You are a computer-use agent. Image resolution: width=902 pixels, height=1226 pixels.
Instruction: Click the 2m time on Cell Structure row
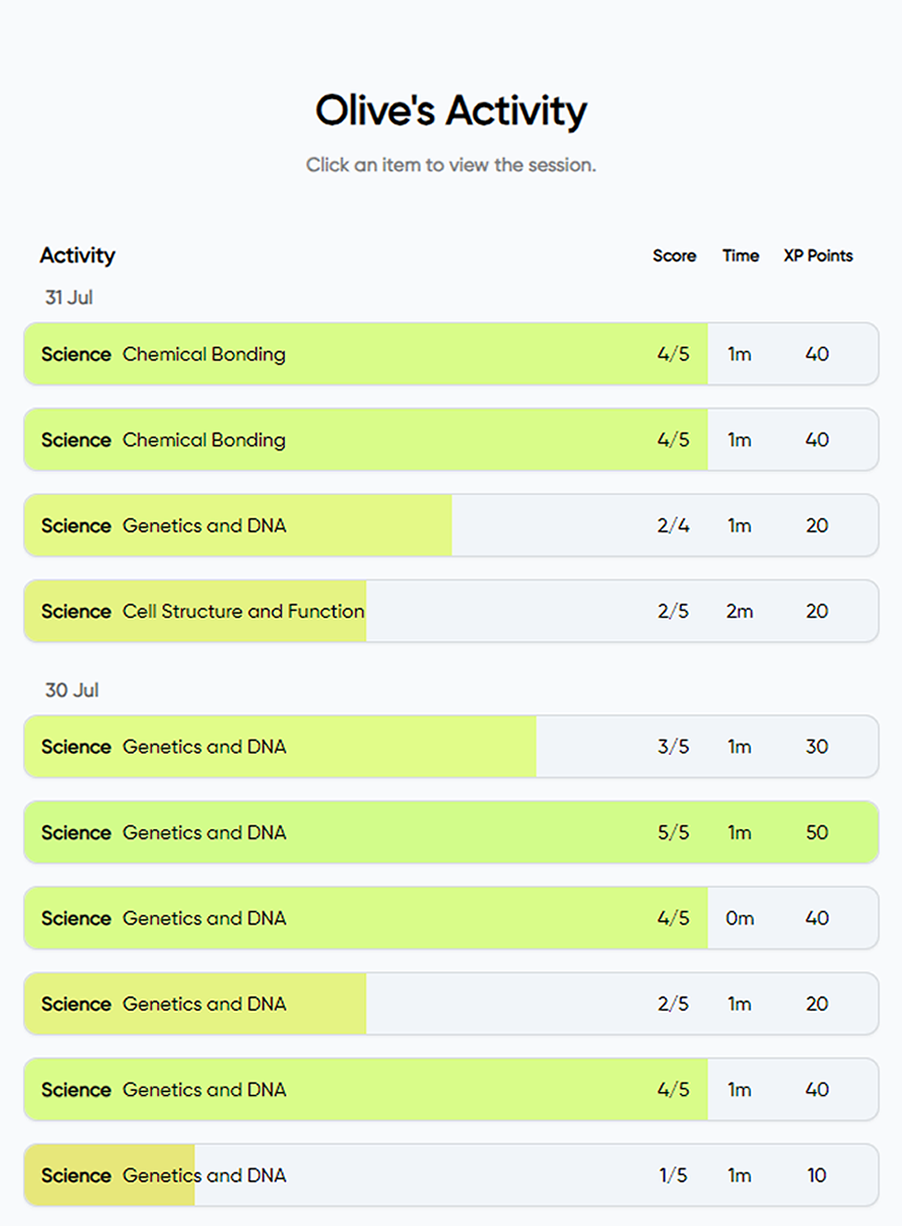click(739, 611)
